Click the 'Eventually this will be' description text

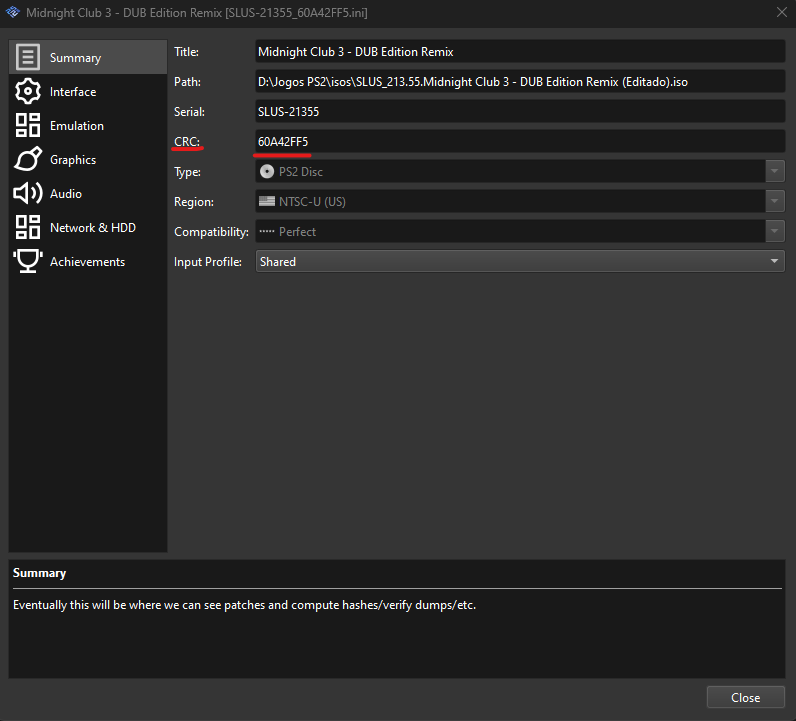point(245,605)
